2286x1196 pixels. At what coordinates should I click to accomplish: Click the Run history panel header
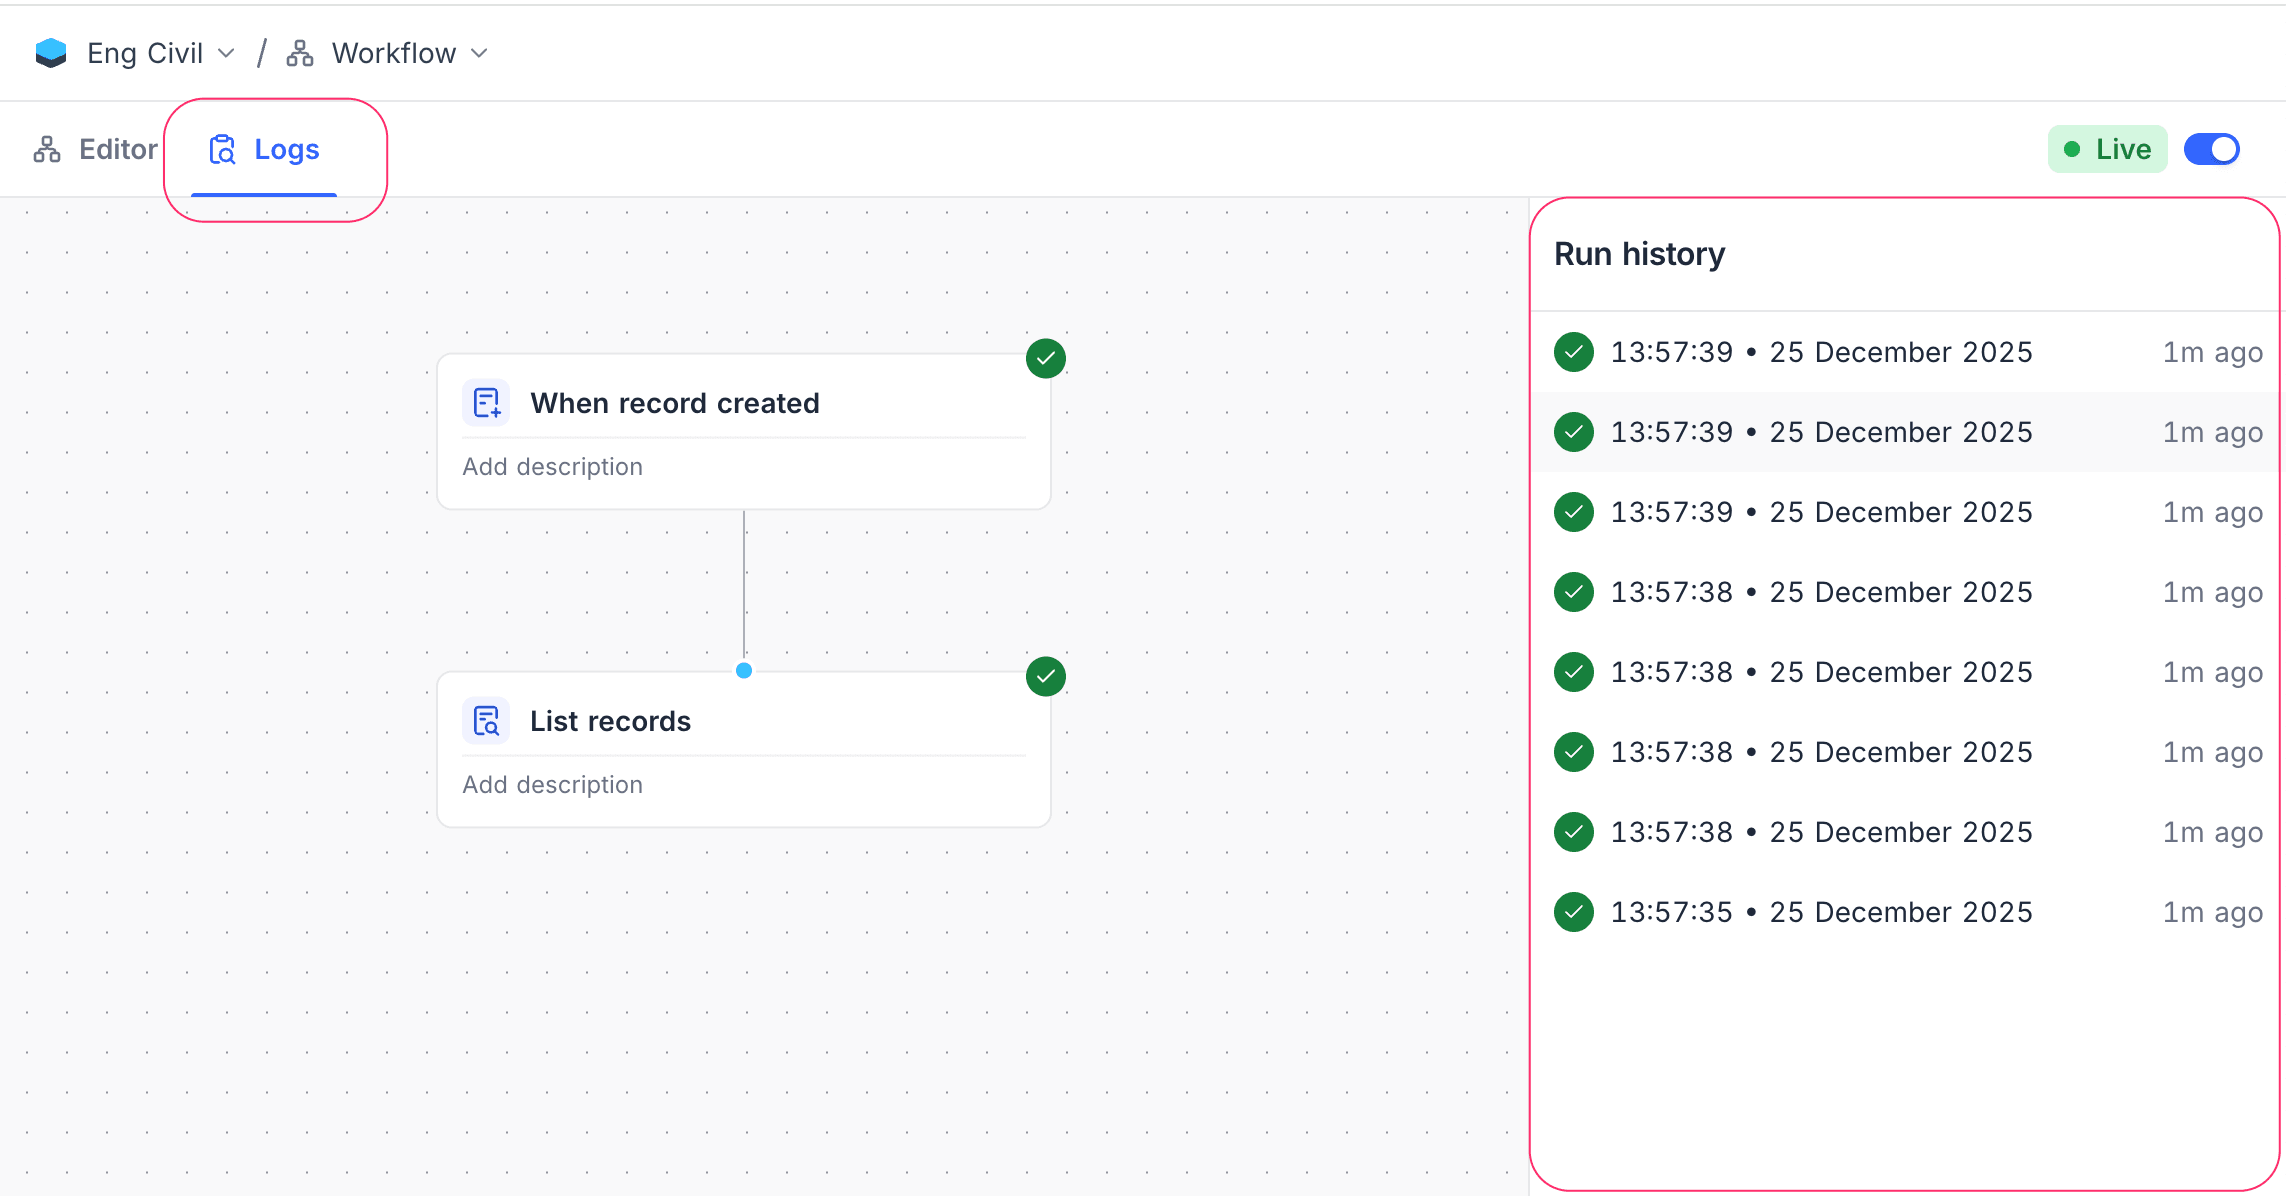(x=1639, y=254)
